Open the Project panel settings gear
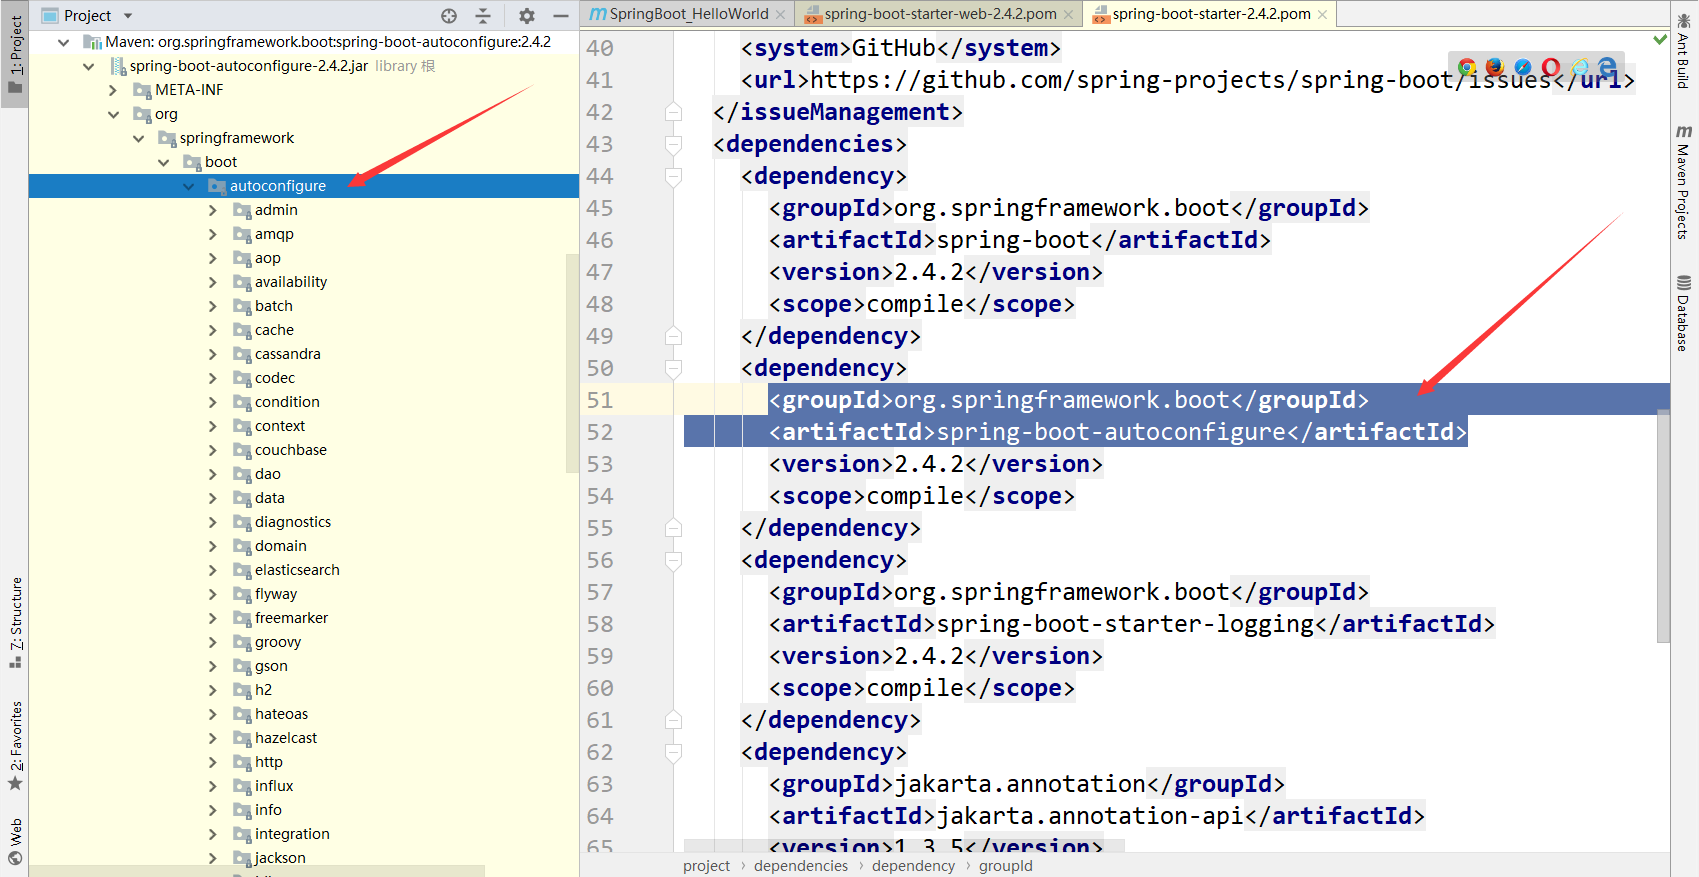 pyautogui.click(x=527, y=15)
